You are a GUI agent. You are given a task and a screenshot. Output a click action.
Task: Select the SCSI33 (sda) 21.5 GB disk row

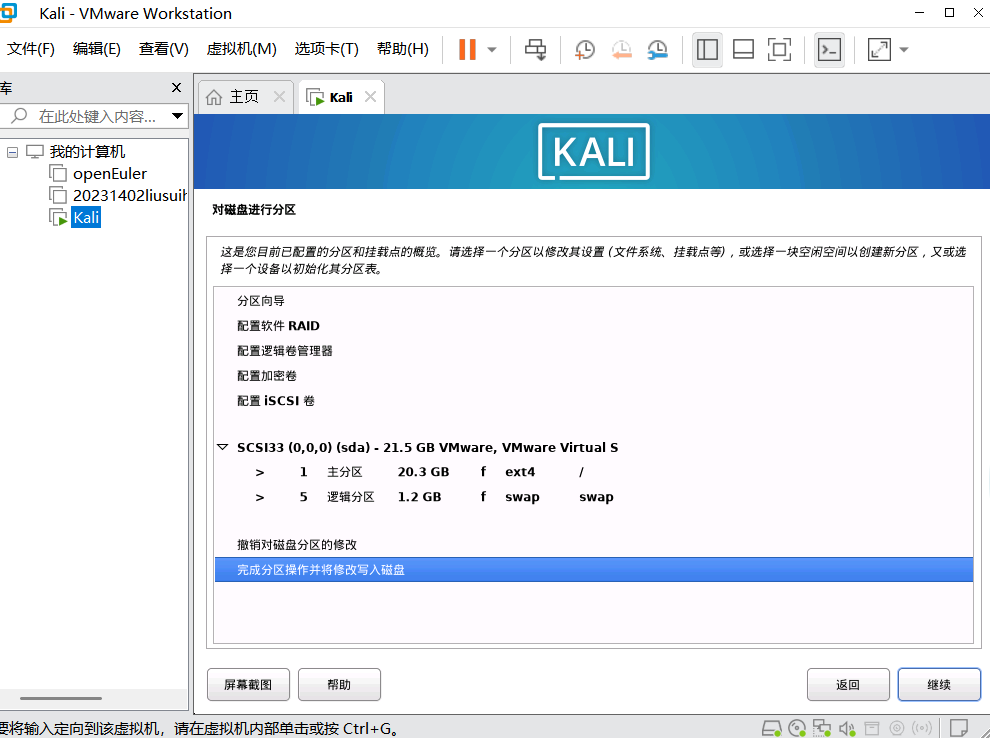point(427,448)
